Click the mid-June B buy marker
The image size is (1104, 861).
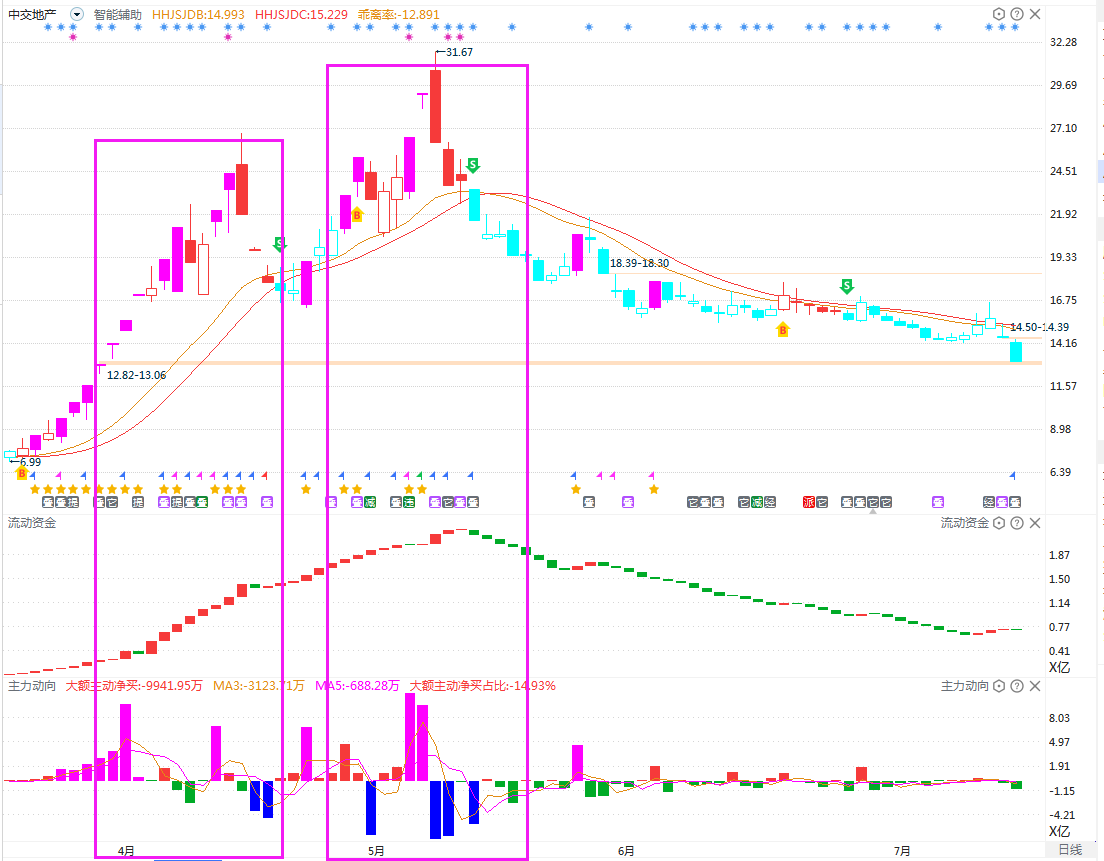point(782,329)
